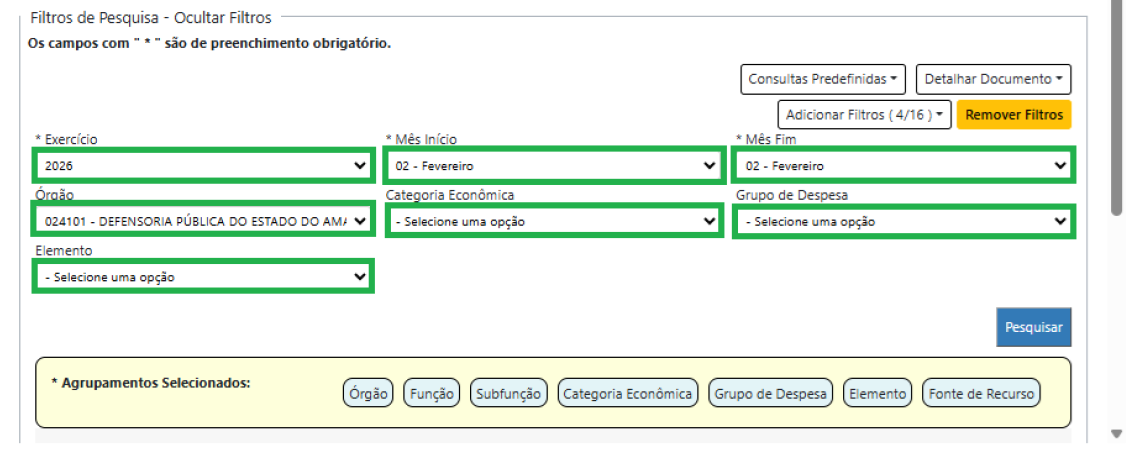The height and width of the screenshot is (463, 1128).
Task: Open the Categoria Econômica dropdown
Action: point(554,221)
